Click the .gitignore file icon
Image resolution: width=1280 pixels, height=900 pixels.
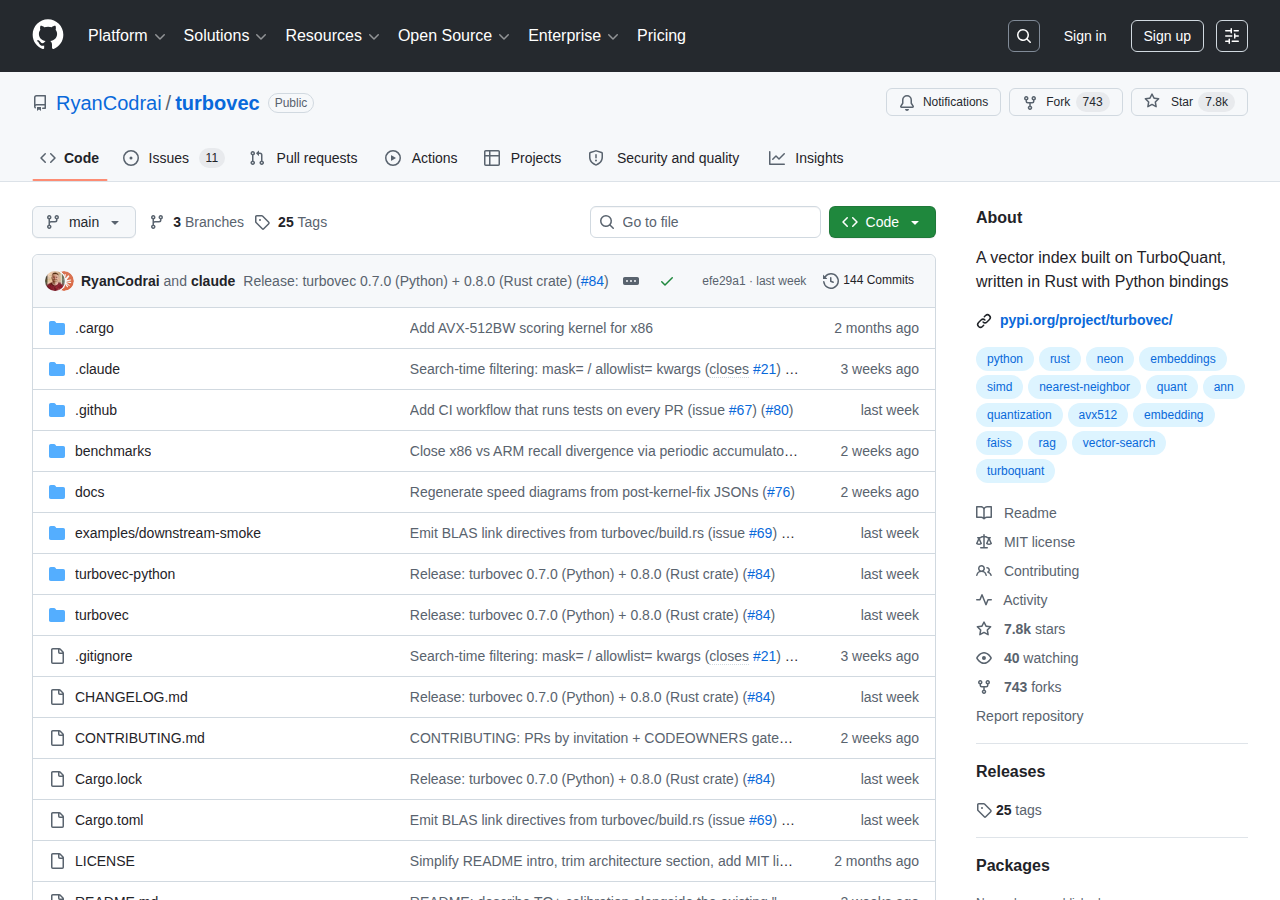tap(57, 656)
